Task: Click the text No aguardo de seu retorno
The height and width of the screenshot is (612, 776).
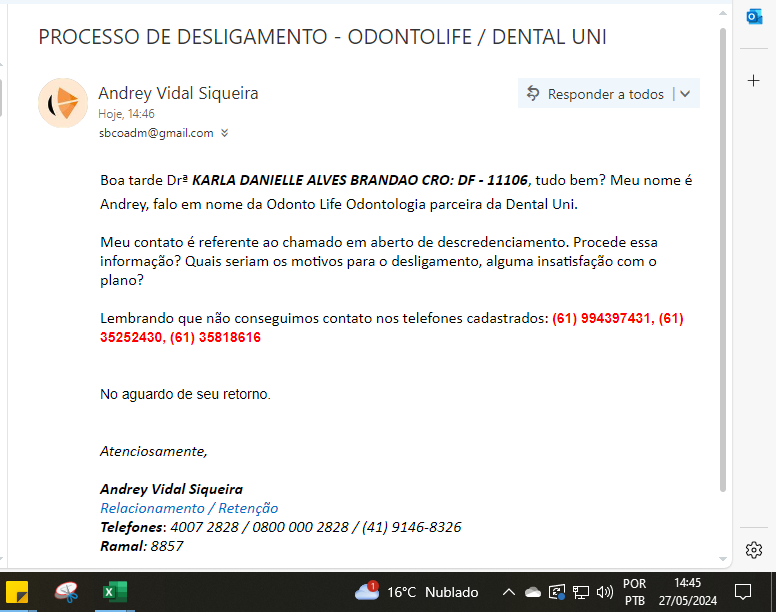Action: point(185,394)
